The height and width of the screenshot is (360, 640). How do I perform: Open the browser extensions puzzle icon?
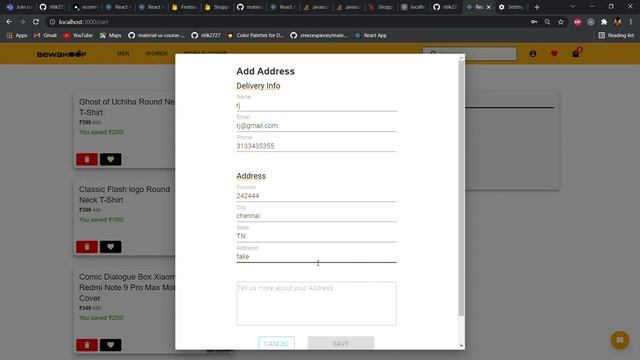pyautogui.click(x=604, y=22)
